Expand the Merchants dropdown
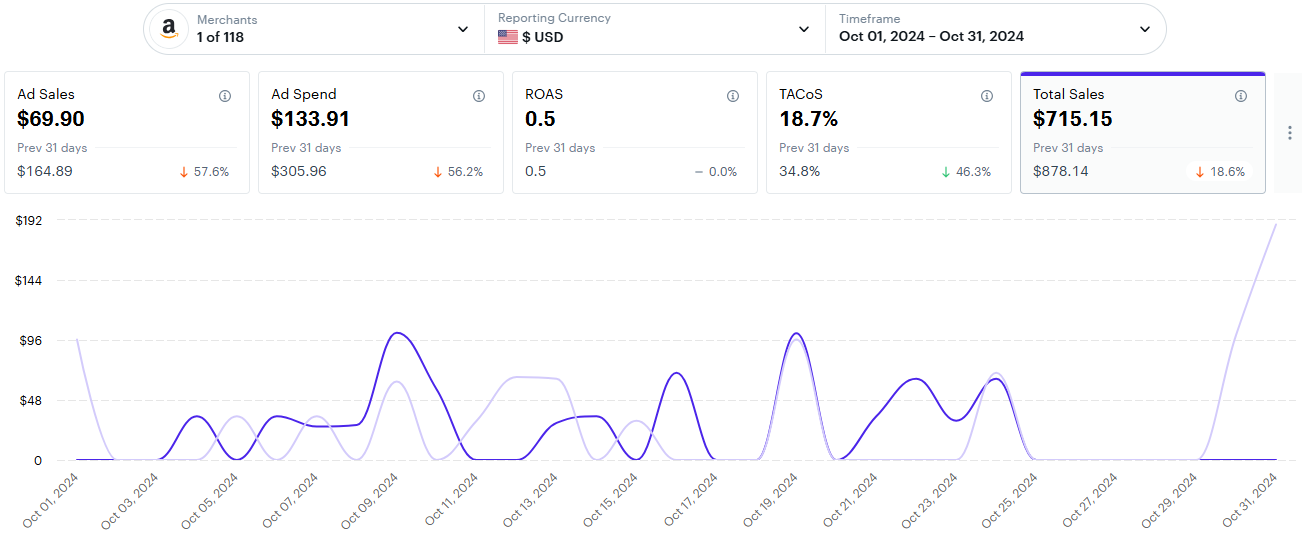Image resolution: width=1302 pixels, height=539 pixels. 463,29
